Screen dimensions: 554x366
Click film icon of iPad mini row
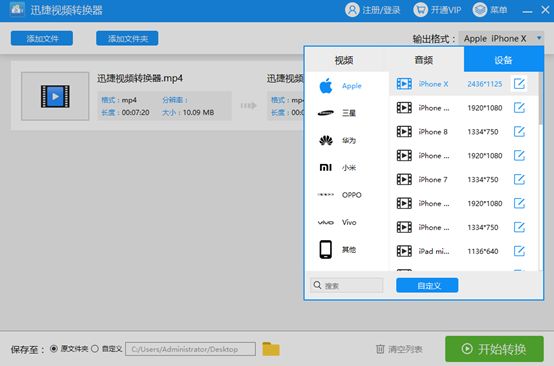(404, 251)
